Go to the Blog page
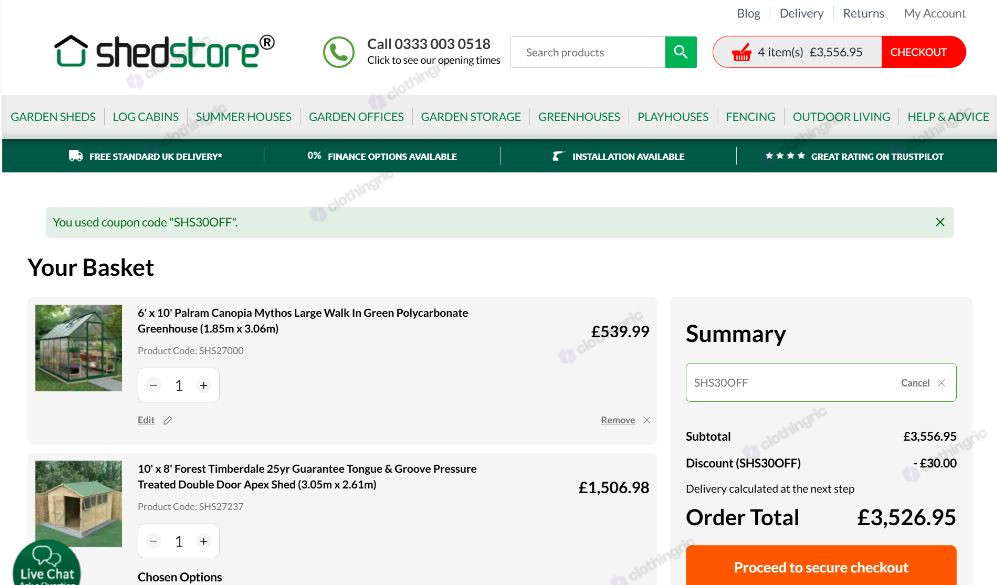 pyautogui.click(x=748, y=13)
